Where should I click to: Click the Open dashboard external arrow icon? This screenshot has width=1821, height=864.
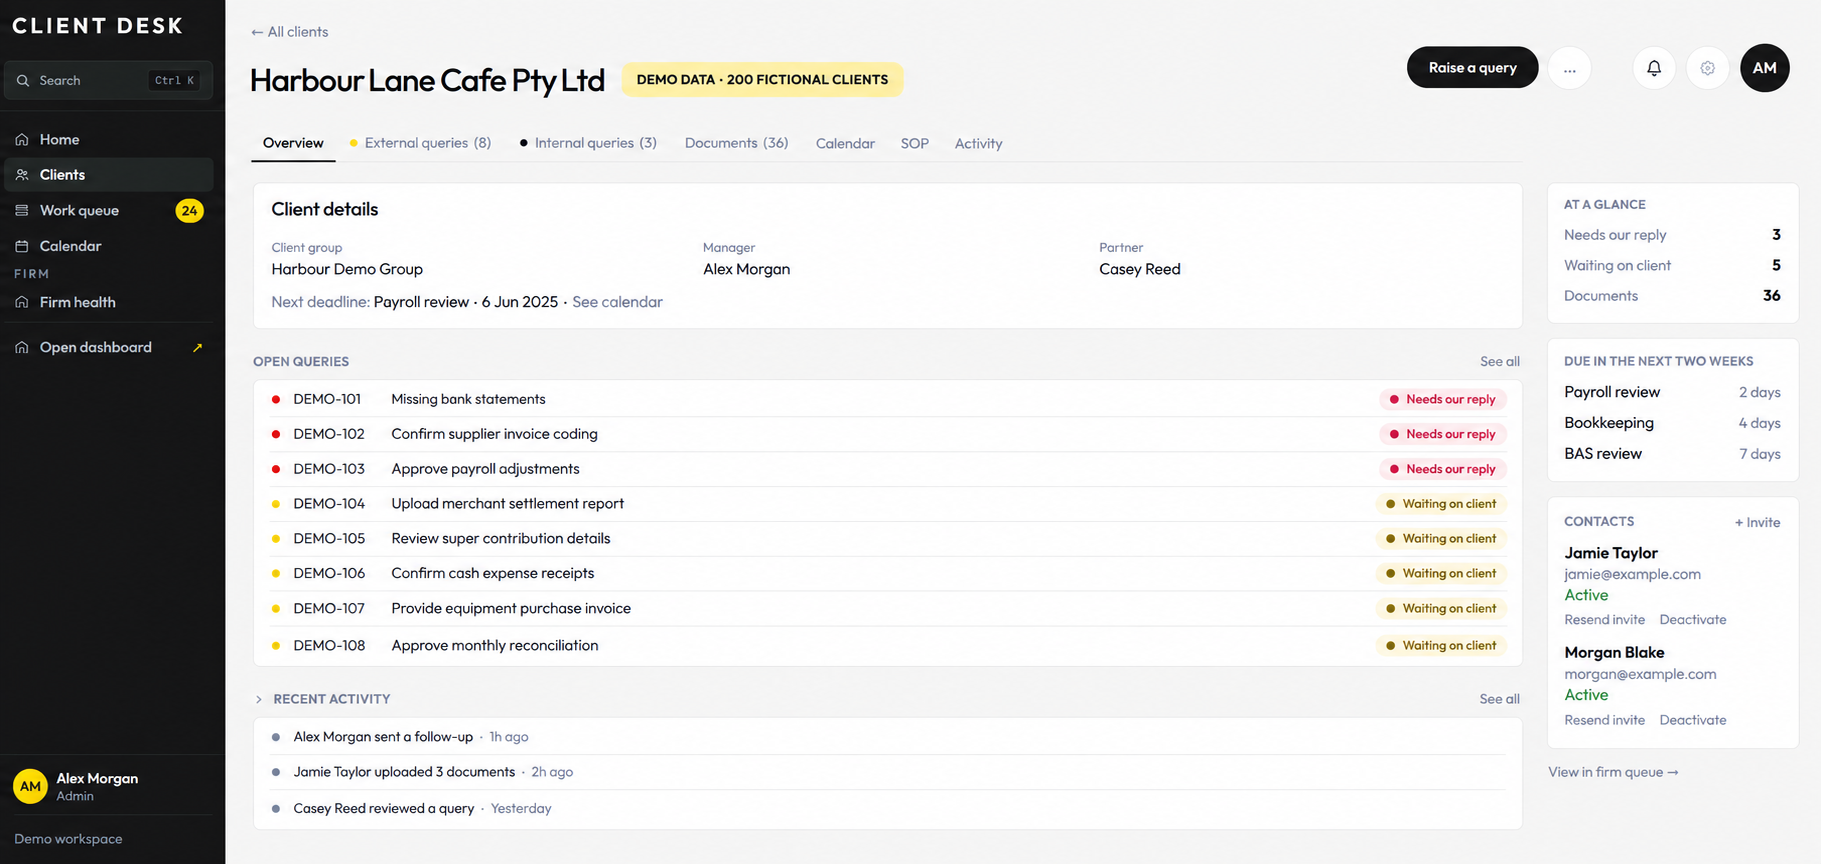(x=197, y=348)
